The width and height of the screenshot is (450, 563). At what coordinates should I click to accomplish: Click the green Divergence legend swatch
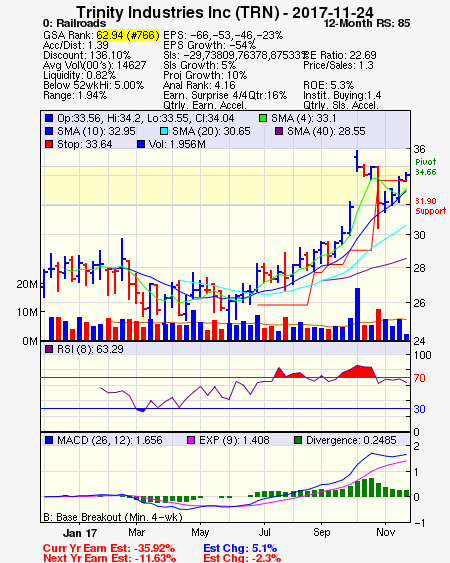[x=298, y=440]
